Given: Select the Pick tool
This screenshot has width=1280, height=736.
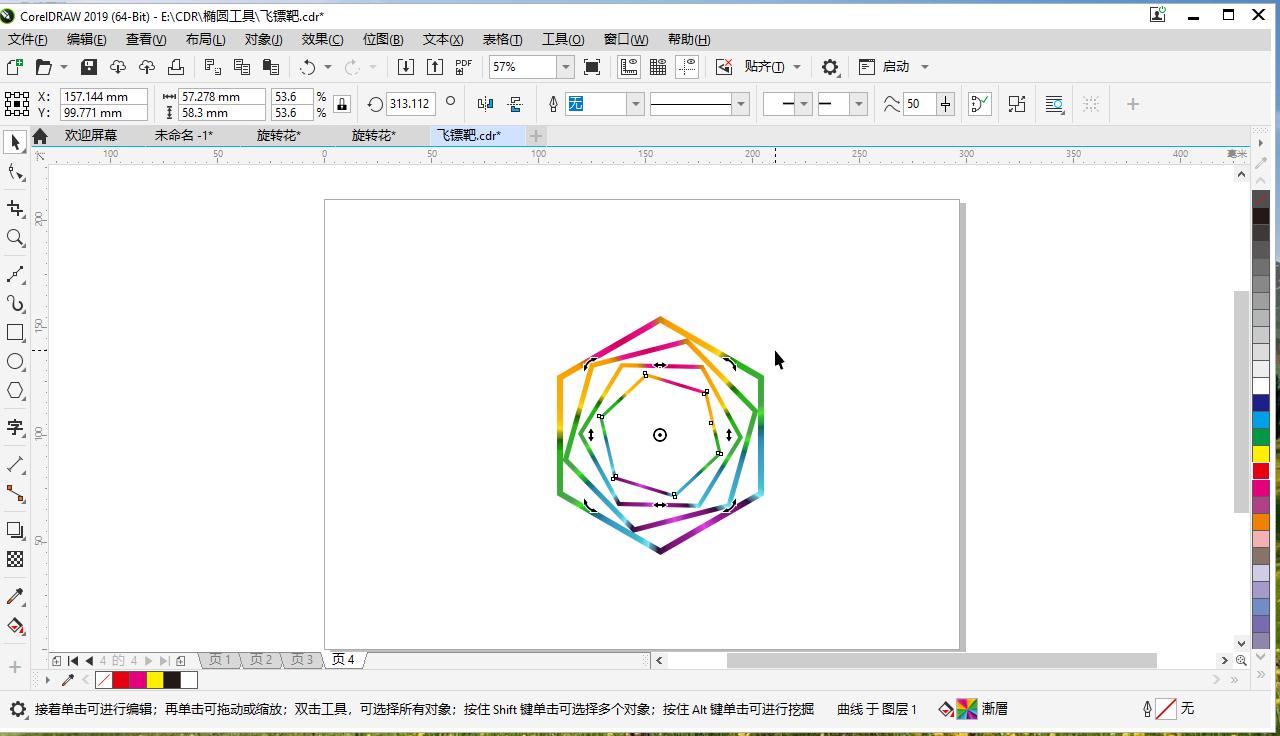Looking at the screenshot, I should 14,141.
